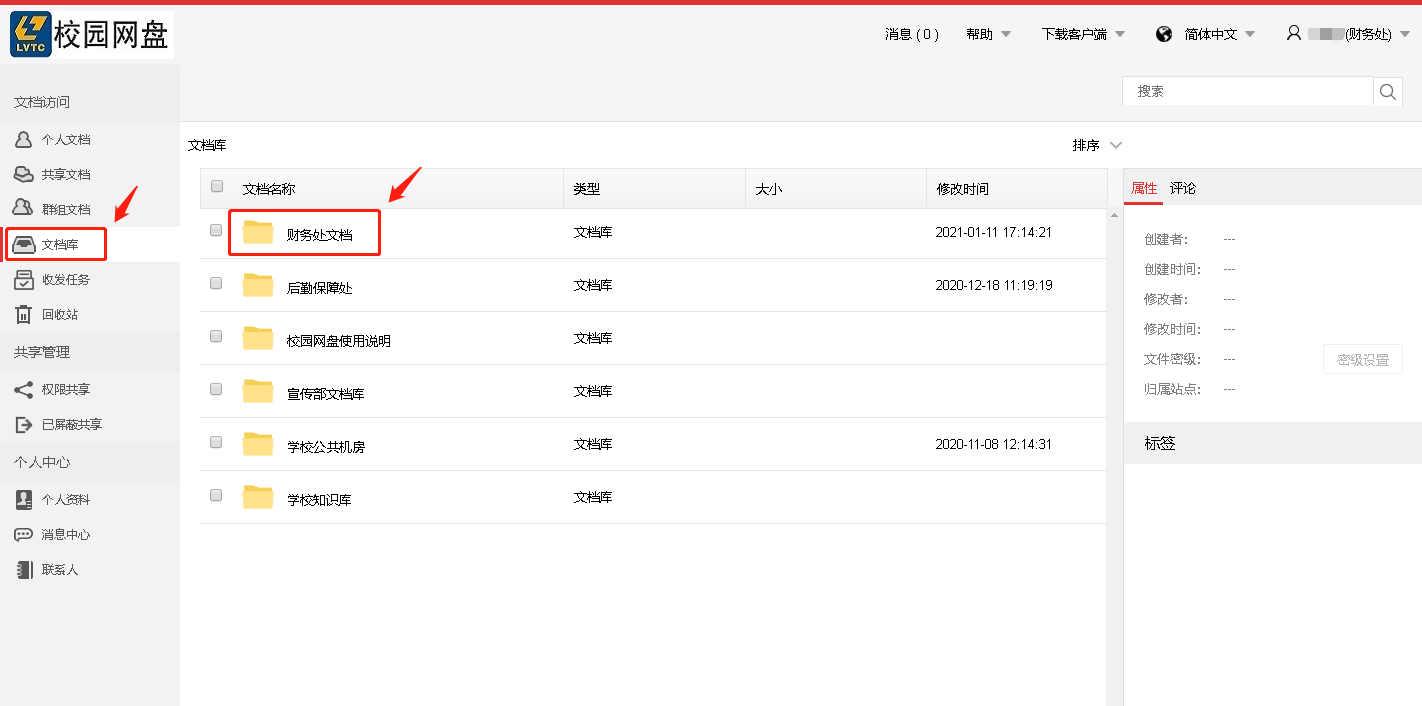
Task: Click into the 搜索 input field
Action: pyautogui.click(x=1248, y=91)
